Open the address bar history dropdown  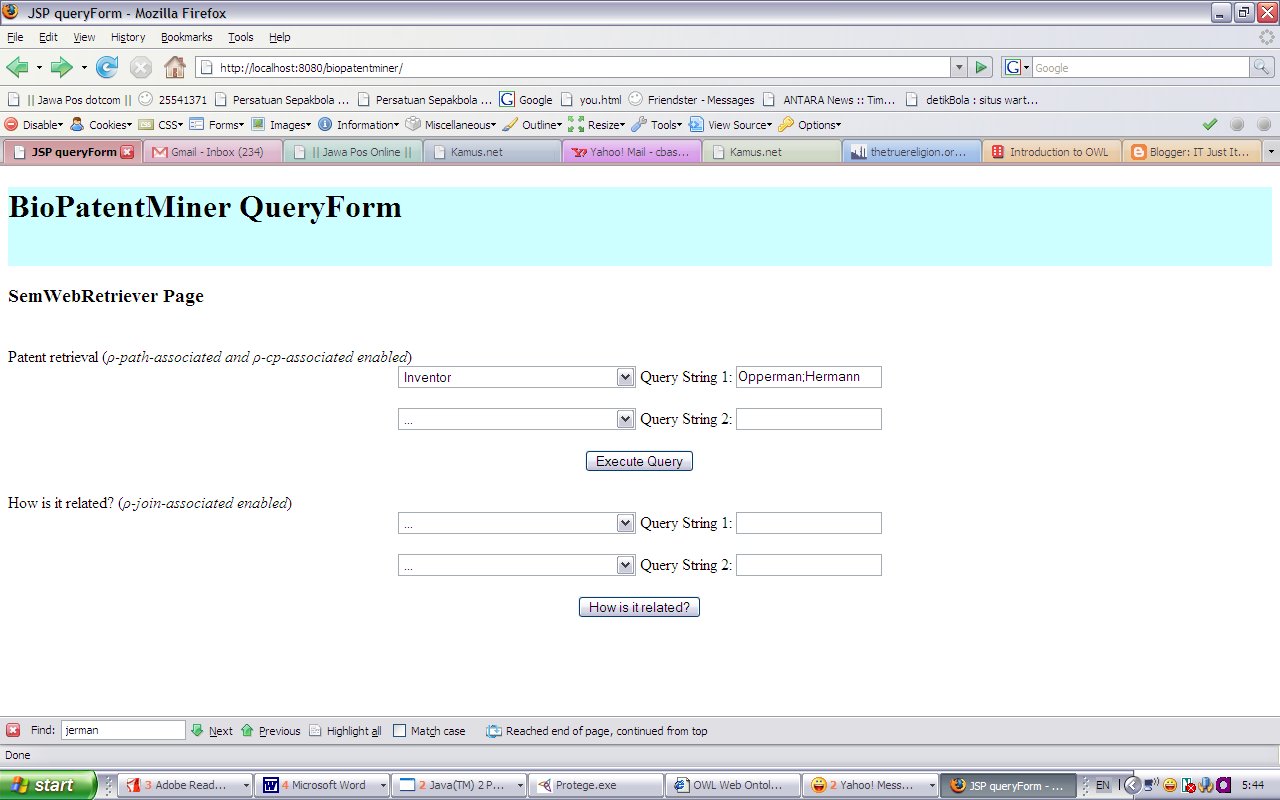pos(959,67)
